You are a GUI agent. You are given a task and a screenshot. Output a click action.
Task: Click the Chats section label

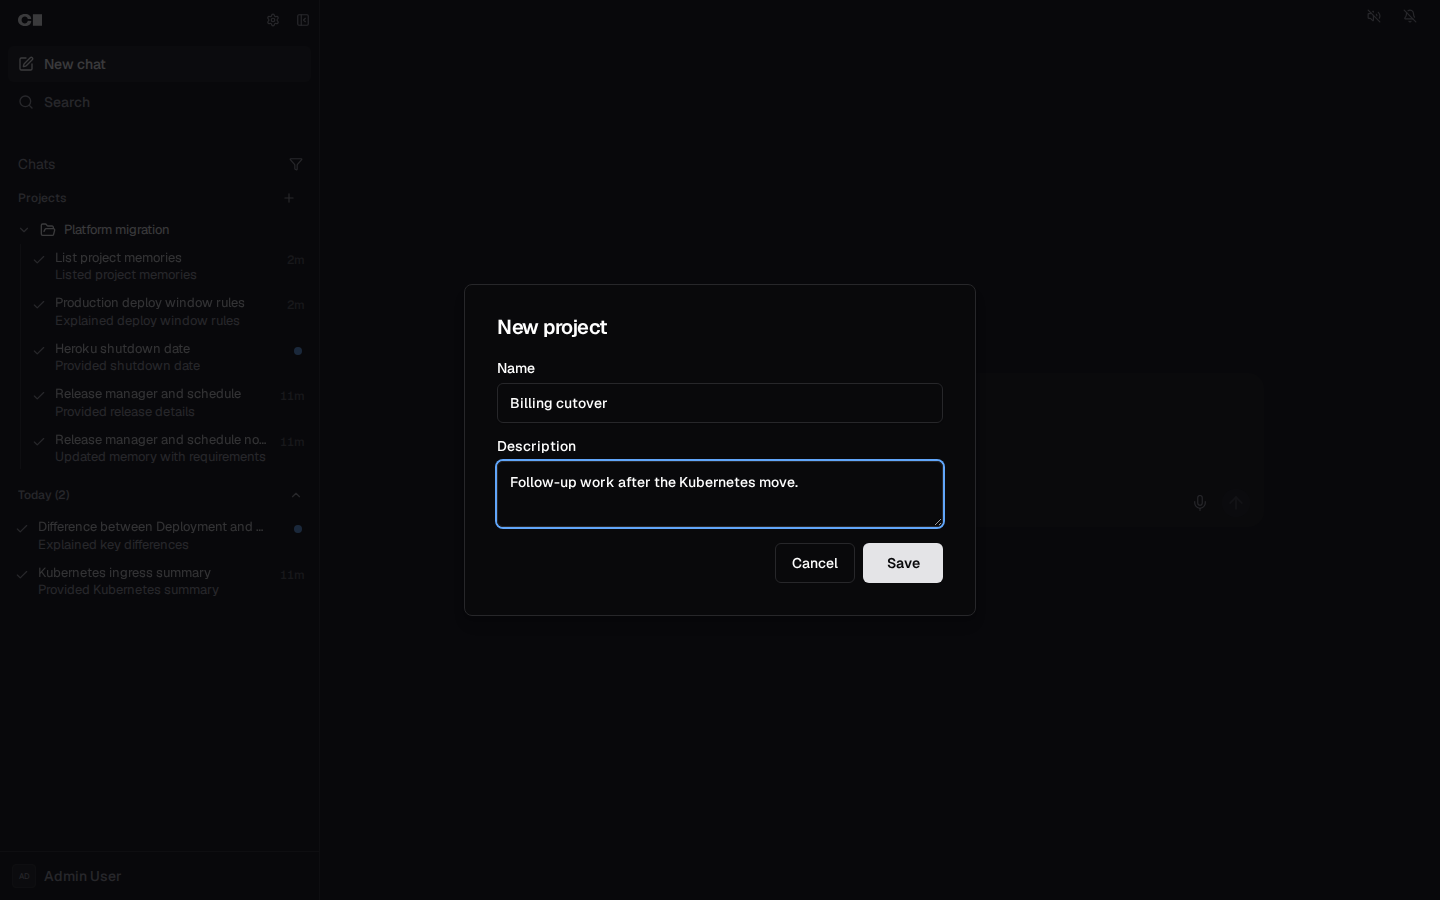(x=36, y=164)
